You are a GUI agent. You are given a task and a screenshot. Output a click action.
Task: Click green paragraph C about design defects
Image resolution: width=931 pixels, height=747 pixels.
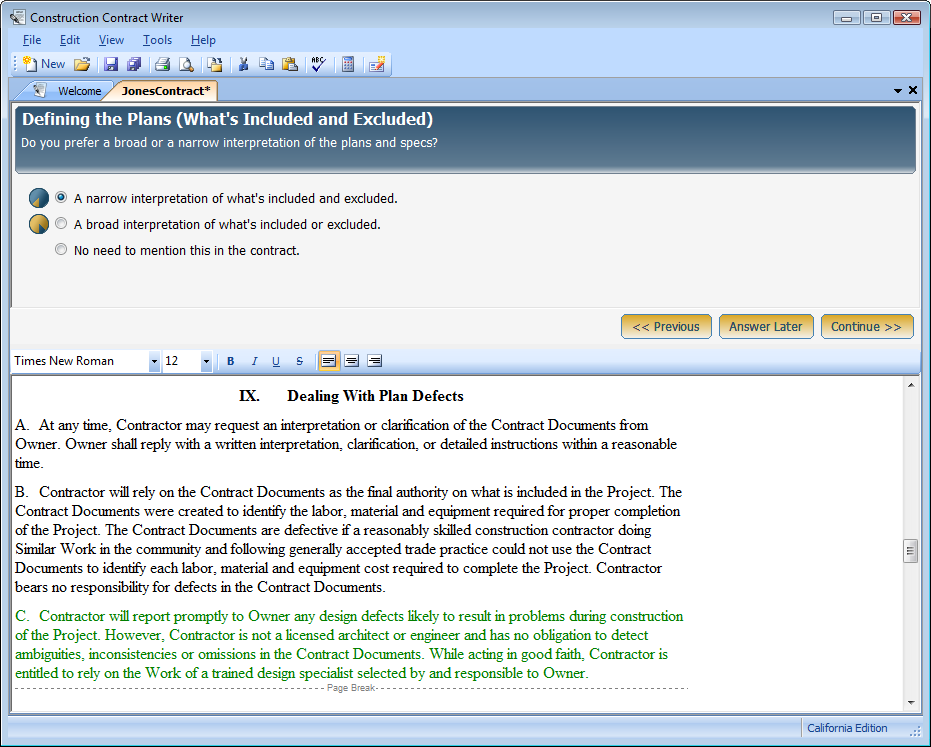(349, 644)
